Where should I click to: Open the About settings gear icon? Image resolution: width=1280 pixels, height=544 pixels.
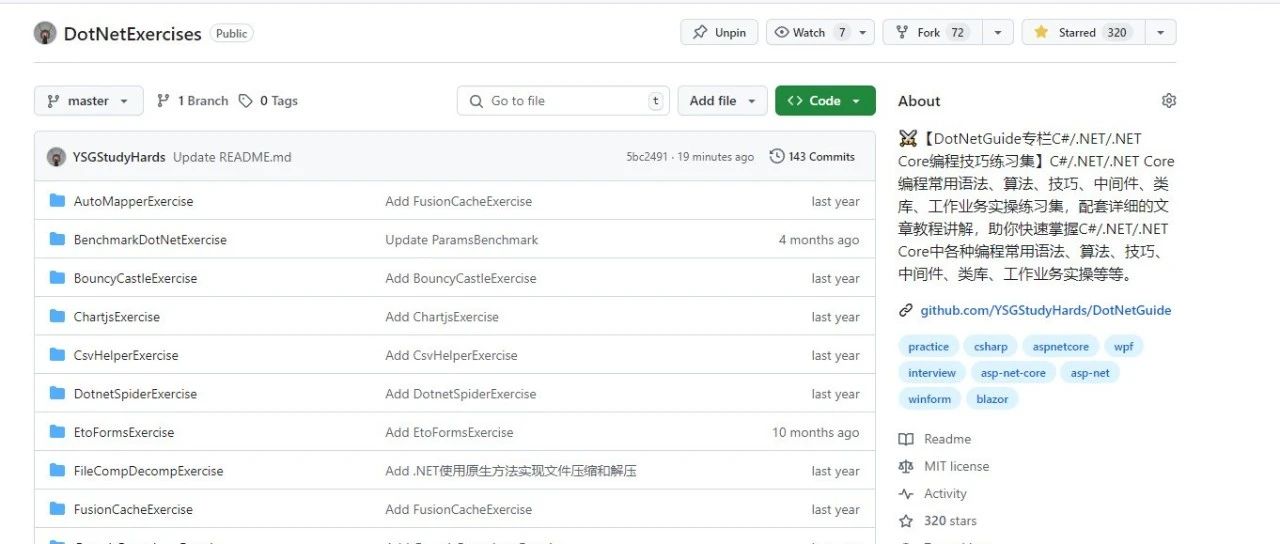coord(1169,101)
